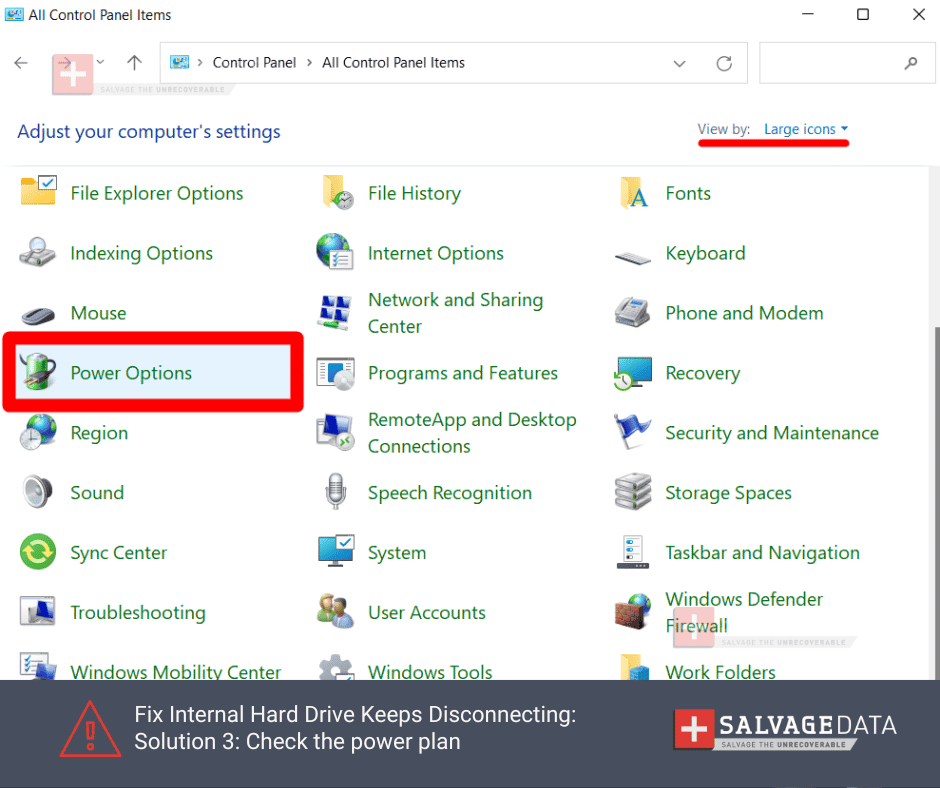The image size is (940, 788).
Task: Open Indexing Options icon
Action: 37,252
